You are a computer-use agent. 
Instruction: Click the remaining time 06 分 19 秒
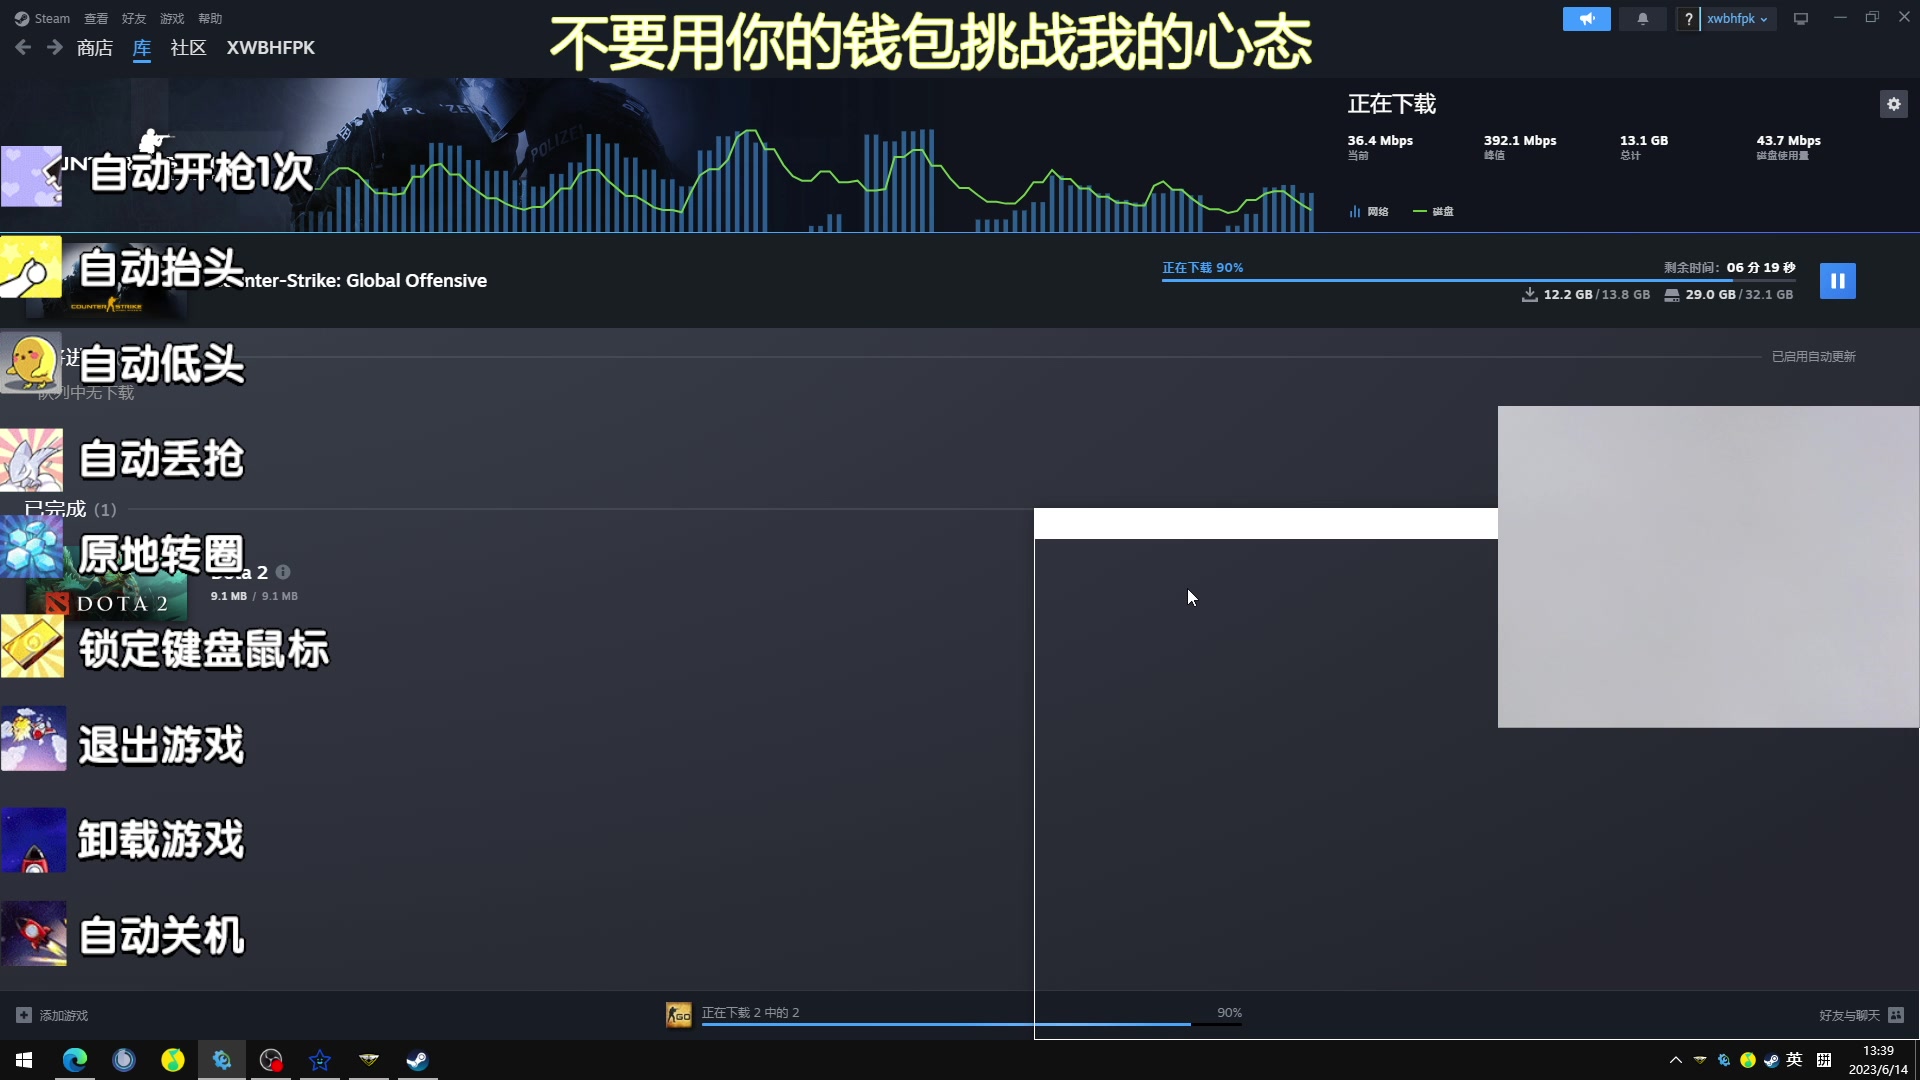[x=1760, y=267]
